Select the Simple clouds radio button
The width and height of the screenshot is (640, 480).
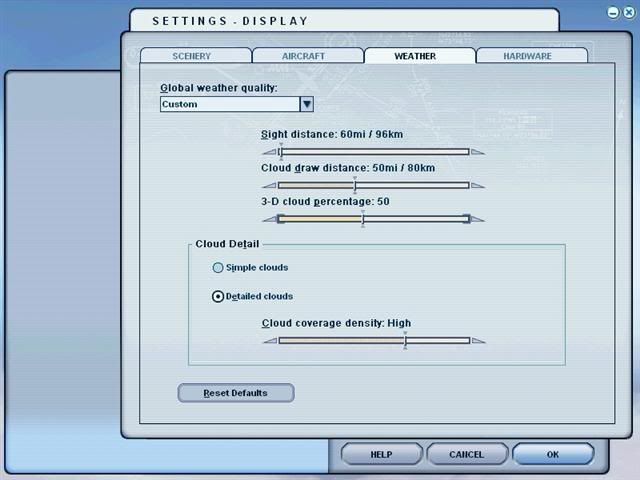tap(218, 268)
